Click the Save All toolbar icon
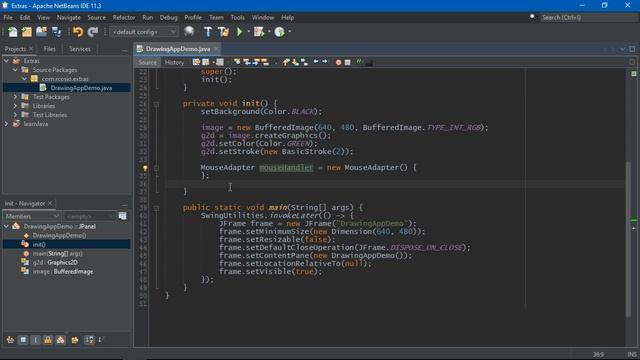Screen dimensions: 640x360 [x=56, y=32]
